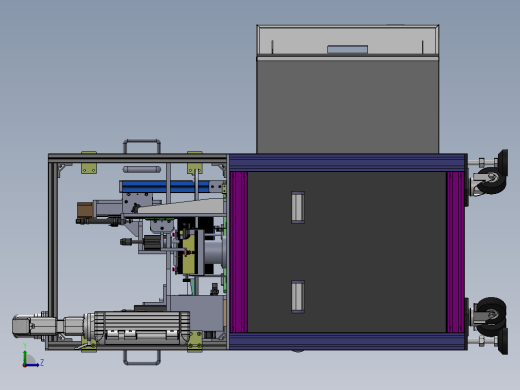Pick the upper-left yellow hinge bracket
This screenshot has height=390, width=520.
89,168
